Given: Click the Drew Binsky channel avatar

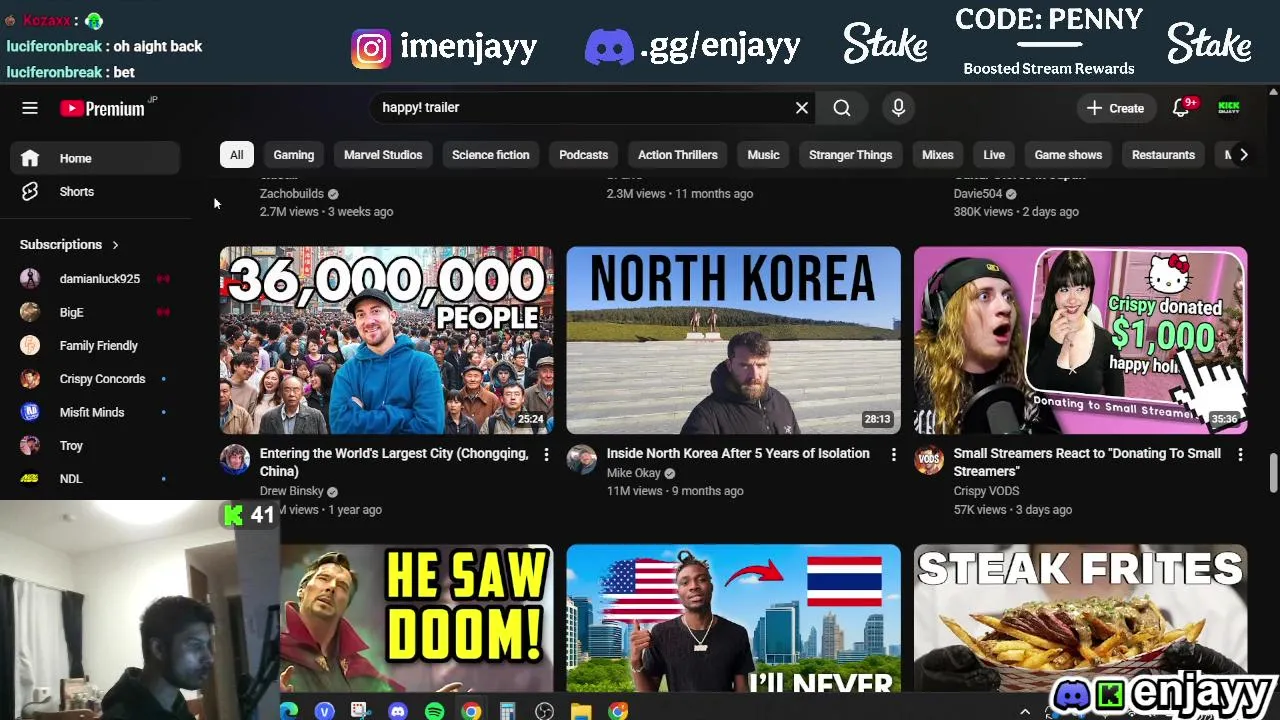Looking at the screenshot, I should click(x=235, y=460).
